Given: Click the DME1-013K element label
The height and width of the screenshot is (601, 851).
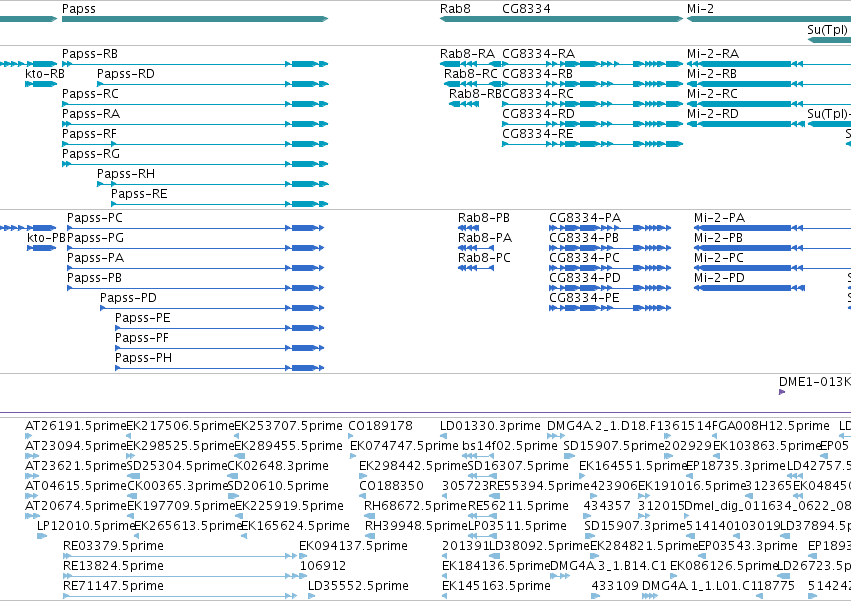Looking at the screenshot, I should [x=815, y=382].
